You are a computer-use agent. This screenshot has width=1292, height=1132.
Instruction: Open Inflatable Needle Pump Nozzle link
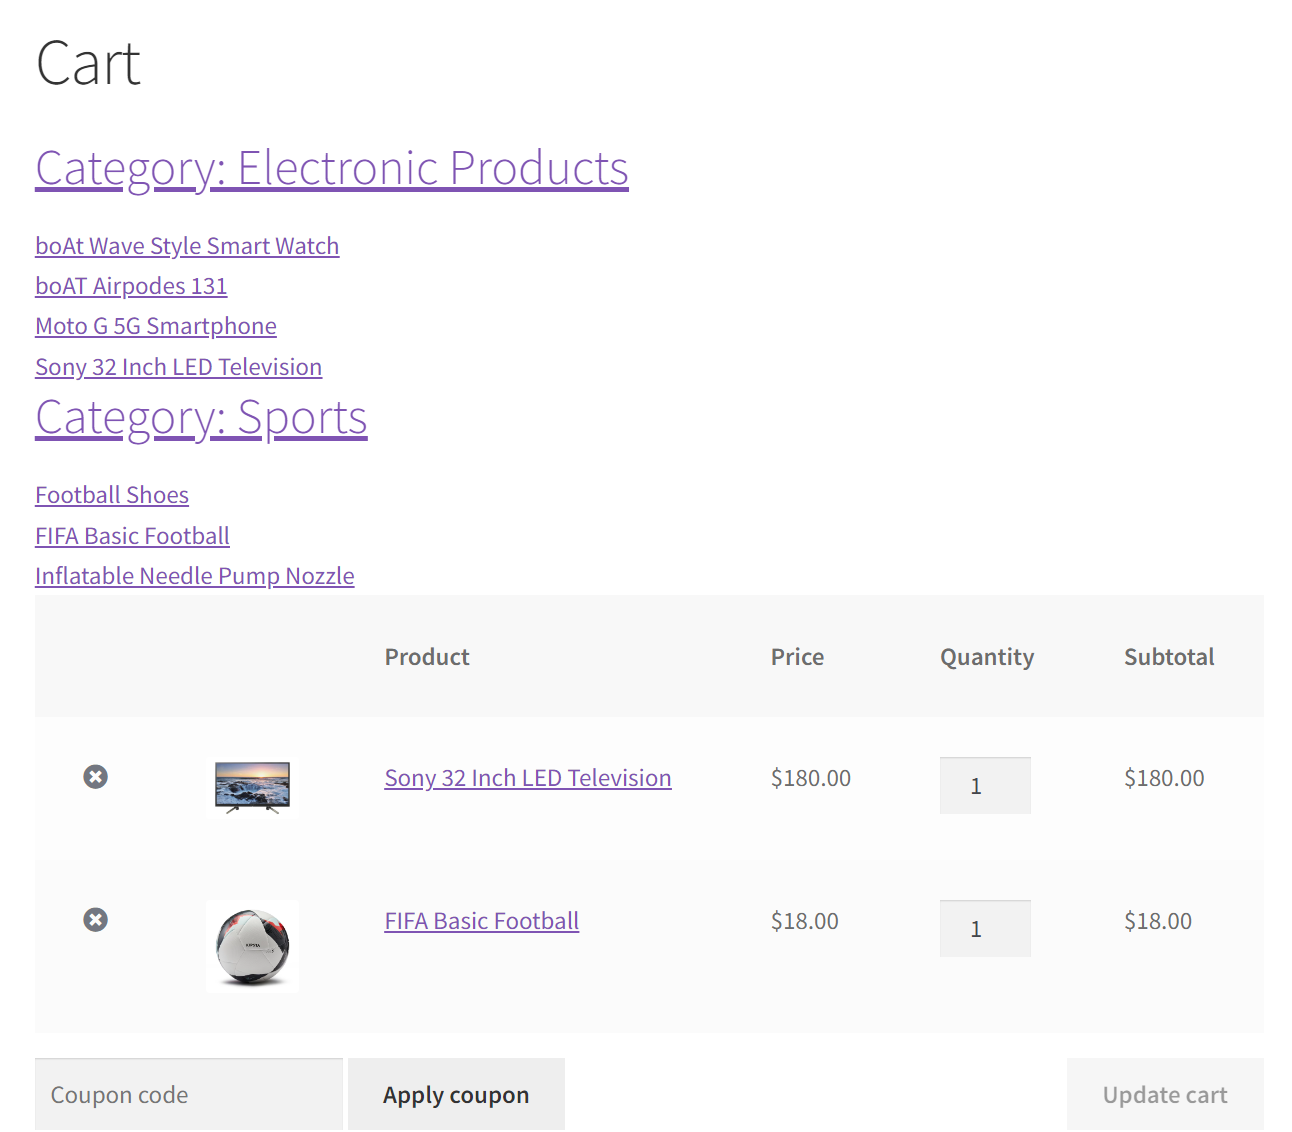pyautogui.click(x=194, y=576)
